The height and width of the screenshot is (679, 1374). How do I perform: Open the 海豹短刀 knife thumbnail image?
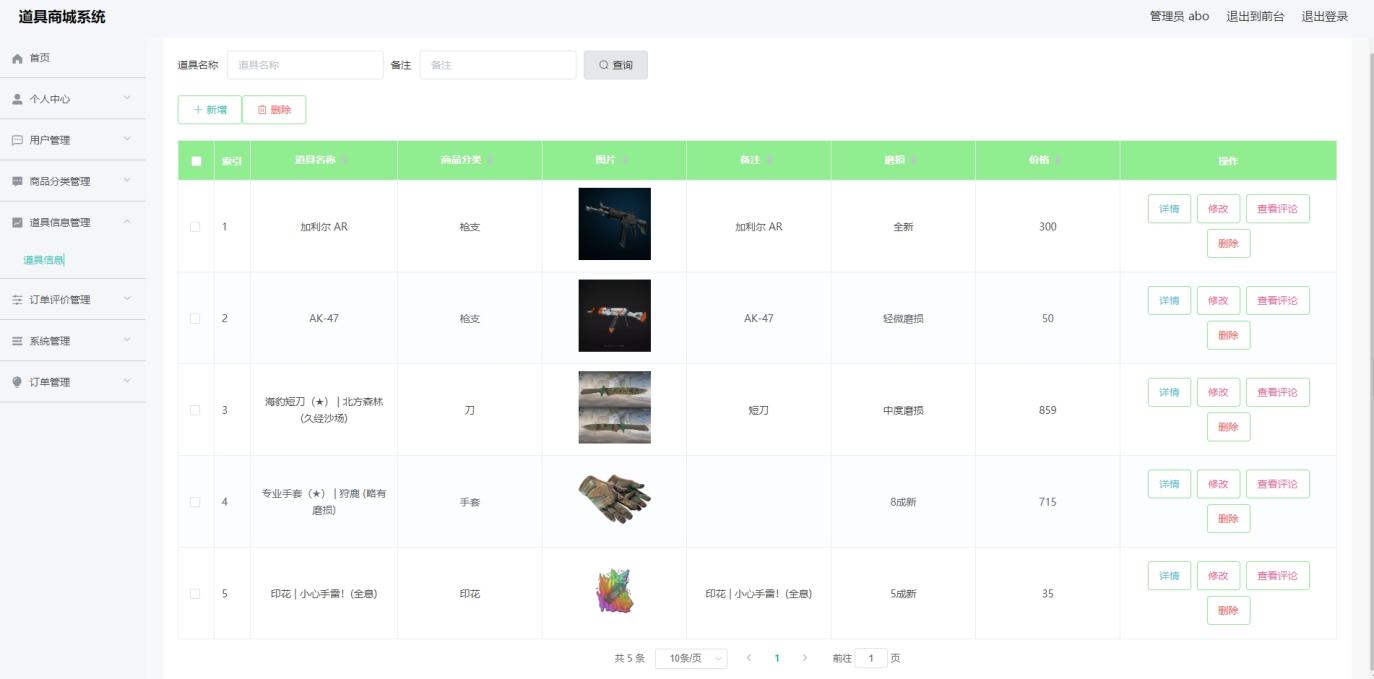point(614,407)
